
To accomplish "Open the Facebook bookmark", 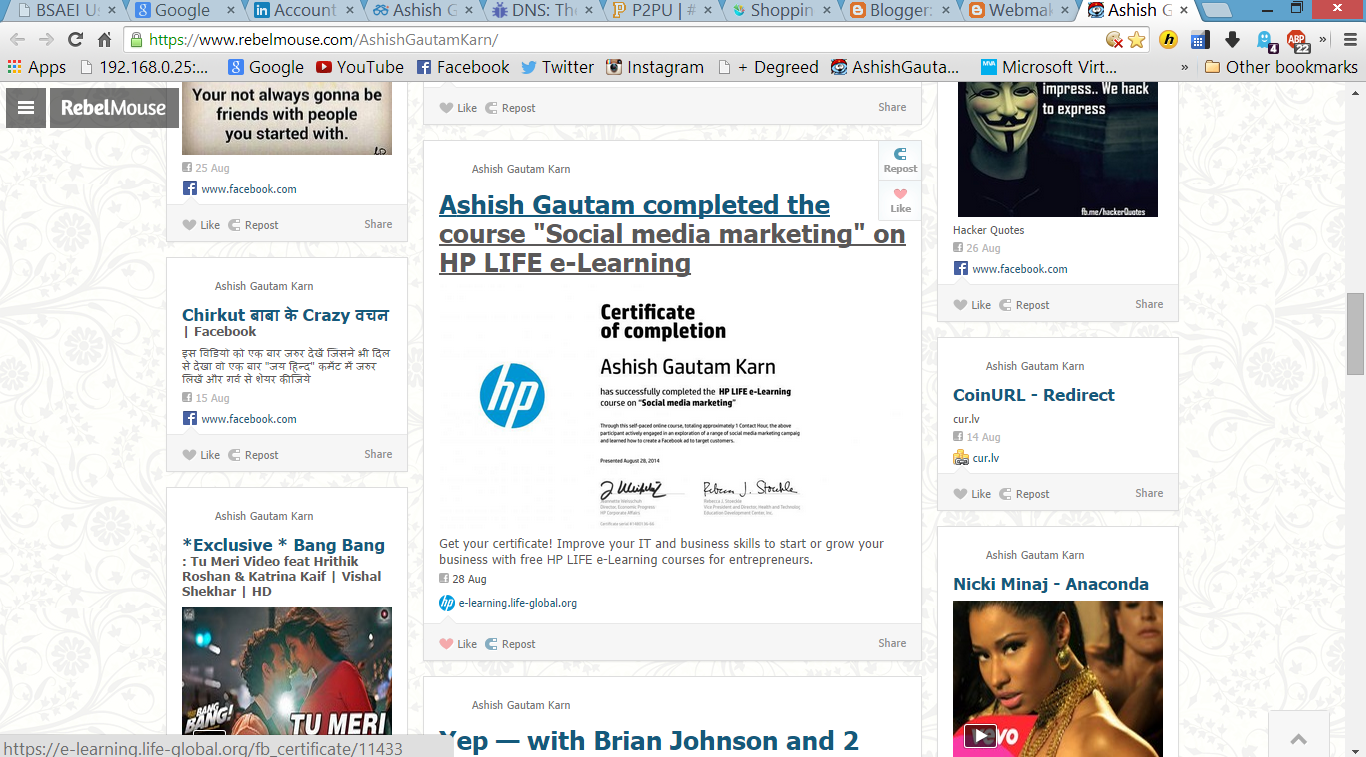I will [x=463, y=67].
